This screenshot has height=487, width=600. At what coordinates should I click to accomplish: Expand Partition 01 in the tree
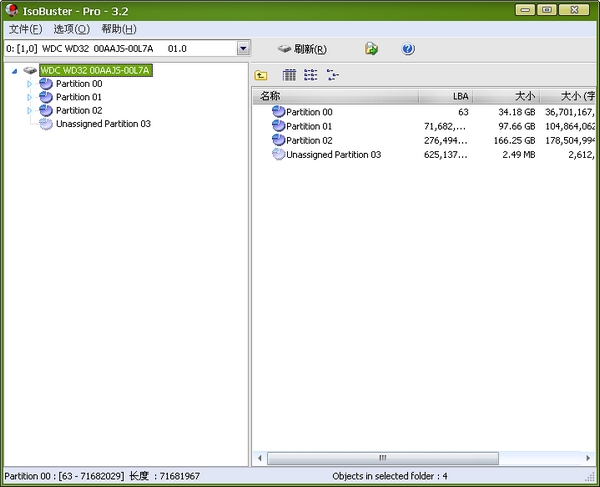[x=29, y=97]
